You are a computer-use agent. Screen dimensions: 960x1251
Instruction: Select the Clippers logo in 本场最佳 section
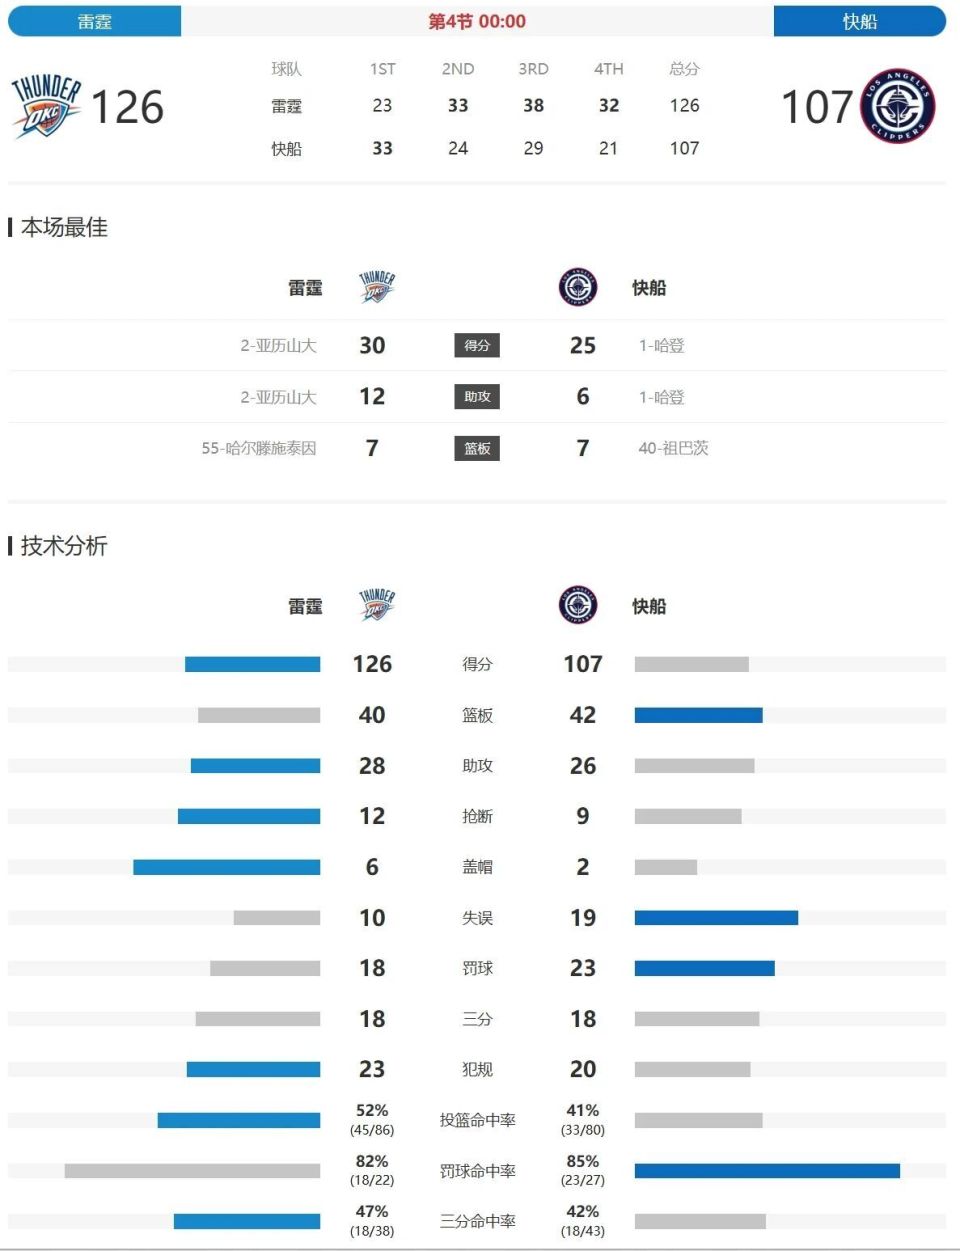tap(578, 288)
